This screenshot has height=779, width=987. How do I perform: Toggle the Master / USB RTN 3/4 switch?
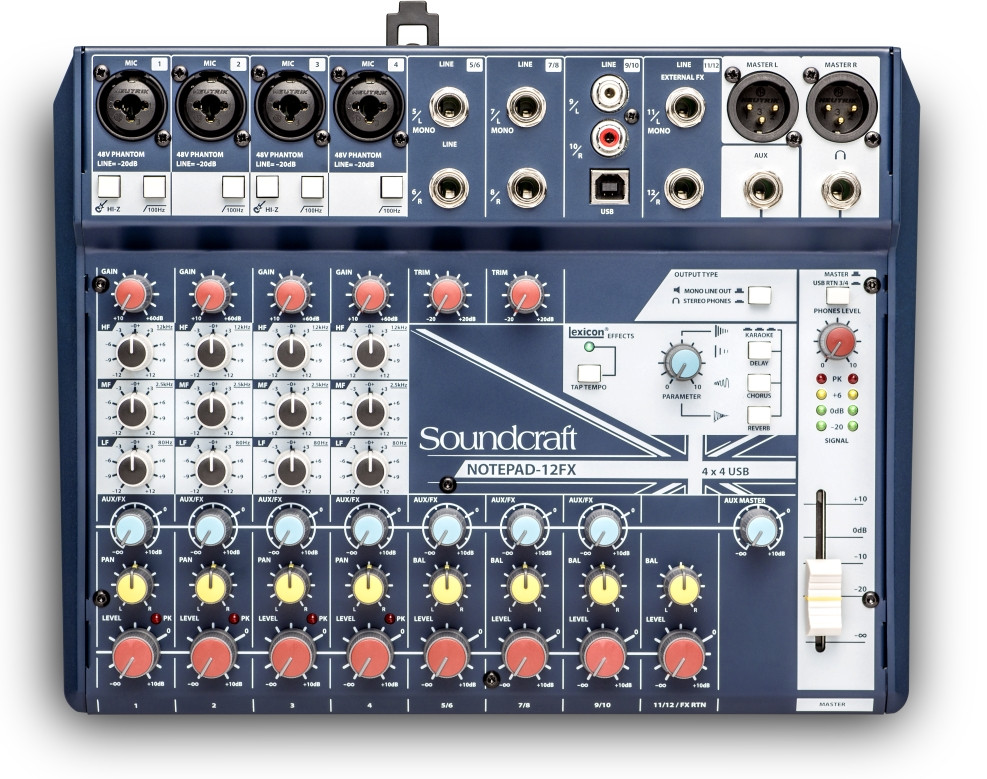tap(837, 296)
